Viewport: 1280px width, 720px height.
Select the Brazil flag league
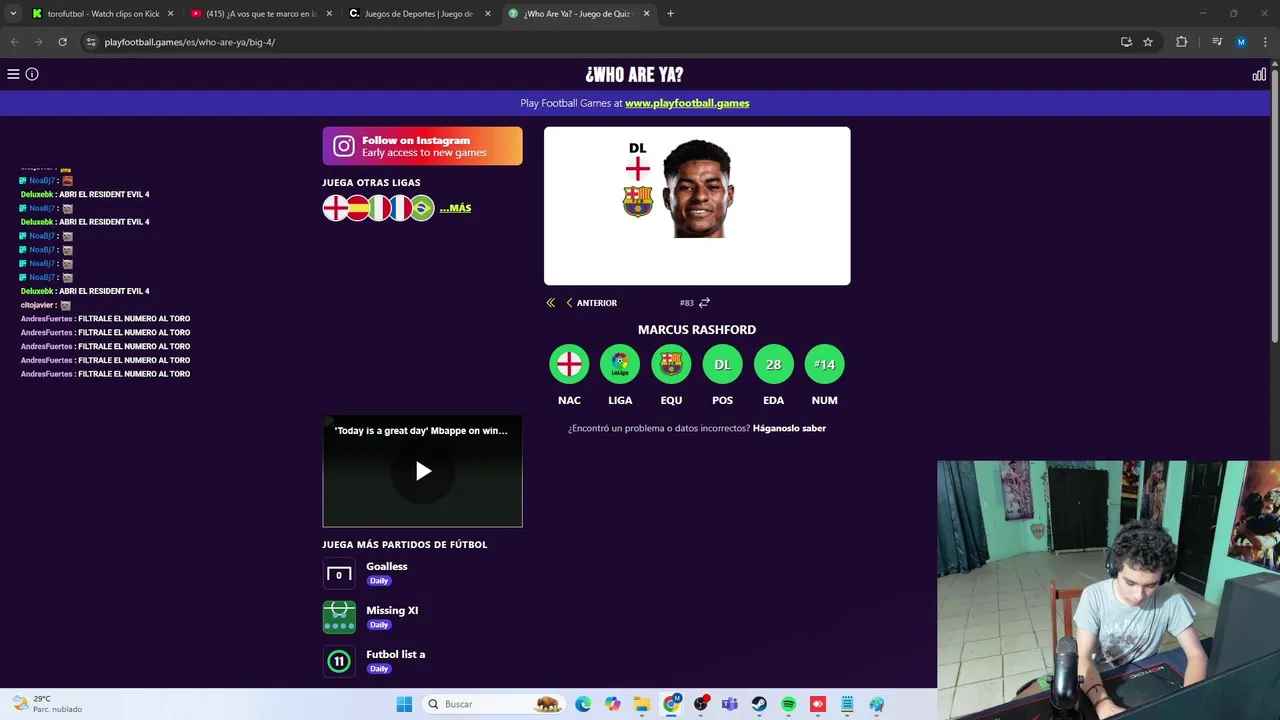(422, 208)
